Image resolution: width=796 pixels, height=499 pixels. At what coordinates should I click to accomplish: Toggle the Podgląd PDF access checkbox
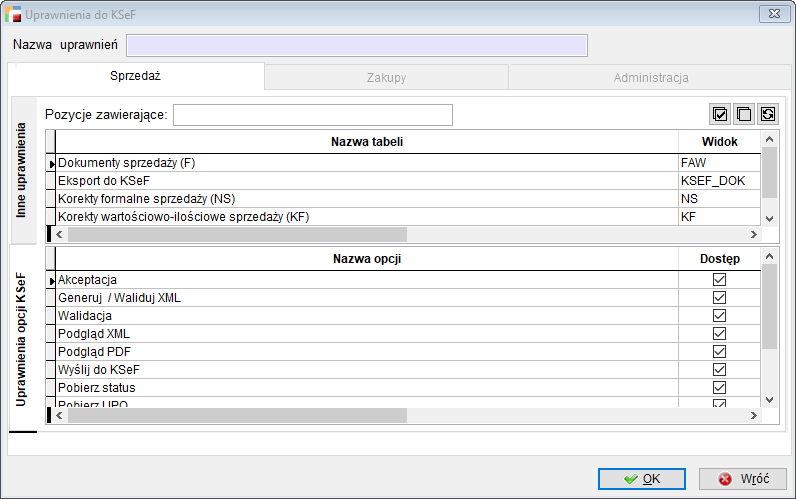coord(719,352)
